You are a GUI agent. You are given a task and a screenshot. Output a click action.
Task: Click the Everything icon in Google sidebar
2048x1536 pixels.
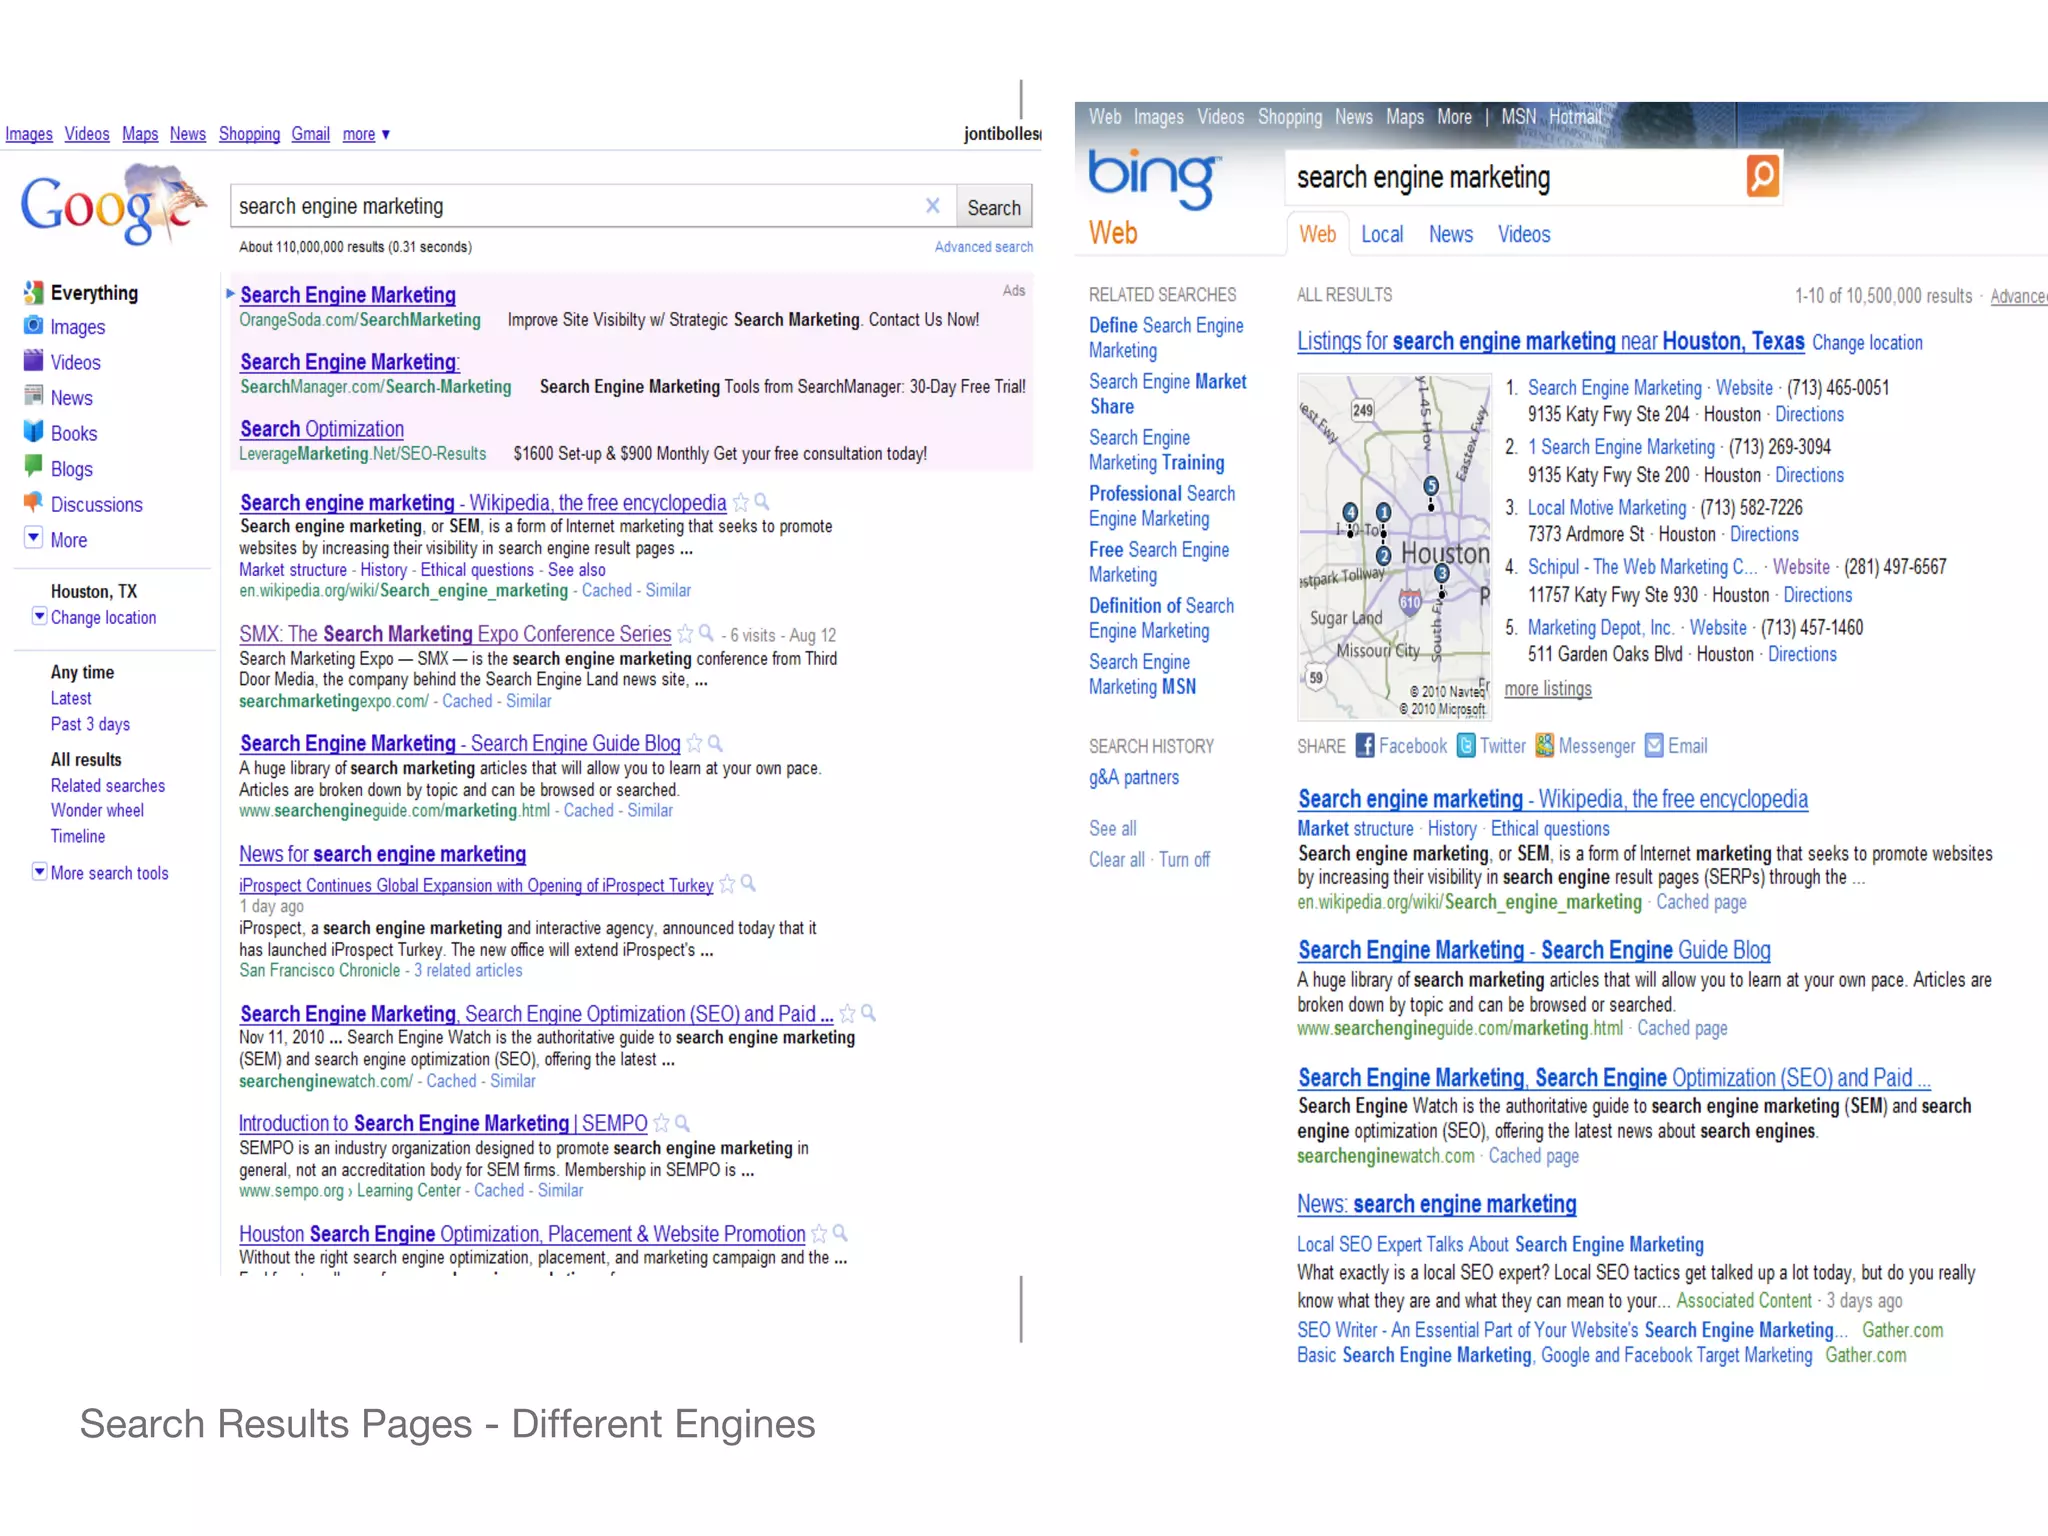[x=33, y=293]
